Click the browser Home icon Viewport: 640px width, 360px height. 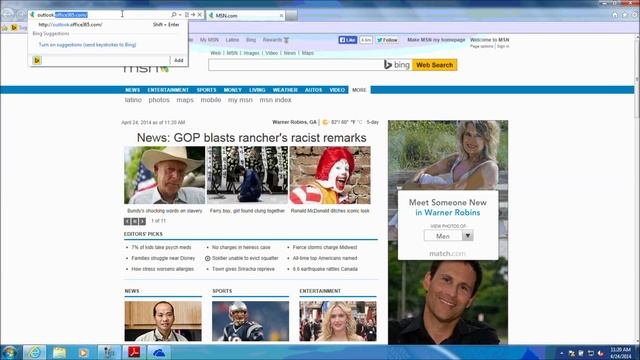pyautogui.click(x=615, y=15)
